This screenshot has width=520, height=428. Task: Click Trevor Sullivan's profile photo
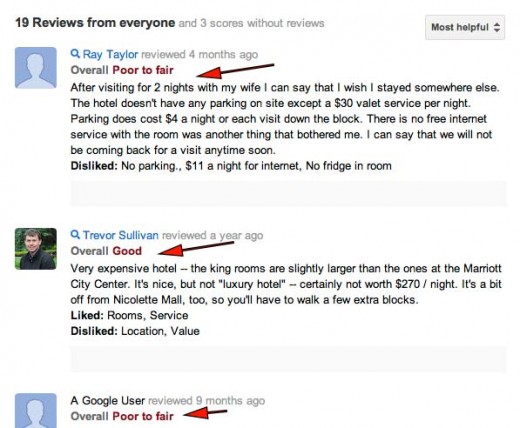36,249
